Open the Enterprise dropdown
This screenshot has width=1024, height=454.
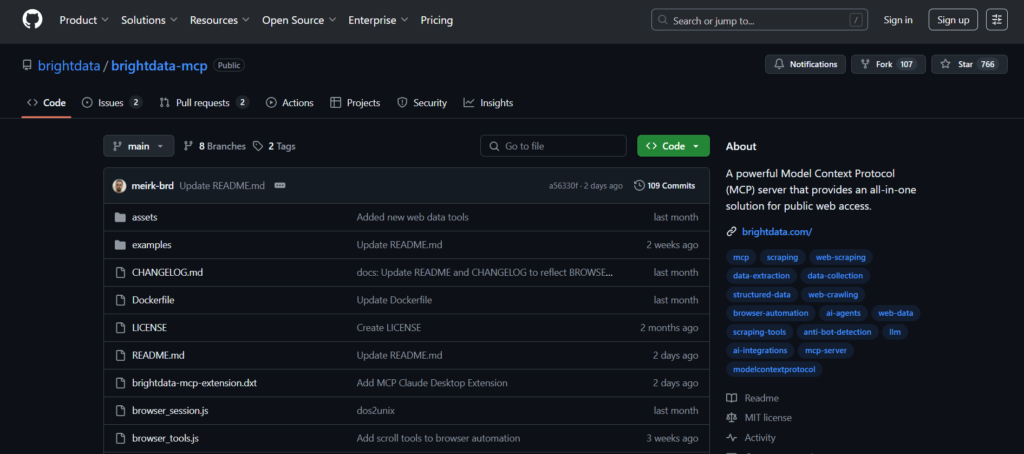378,20
